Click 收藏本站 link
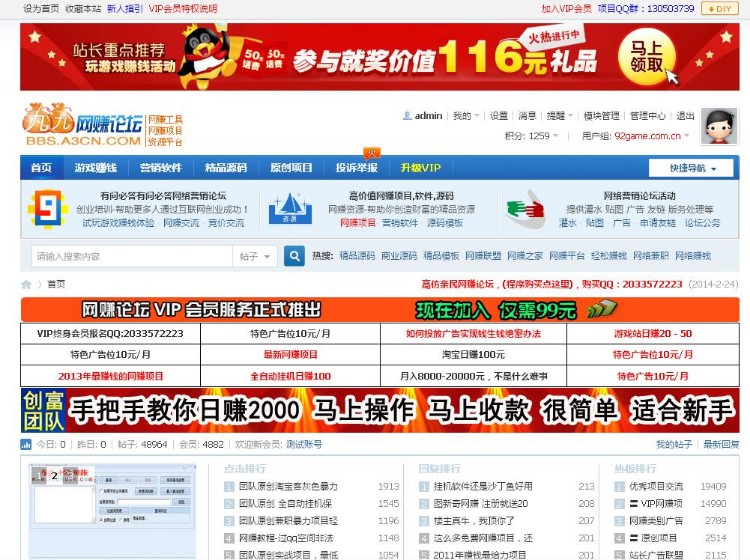 [x=83, y=8]
